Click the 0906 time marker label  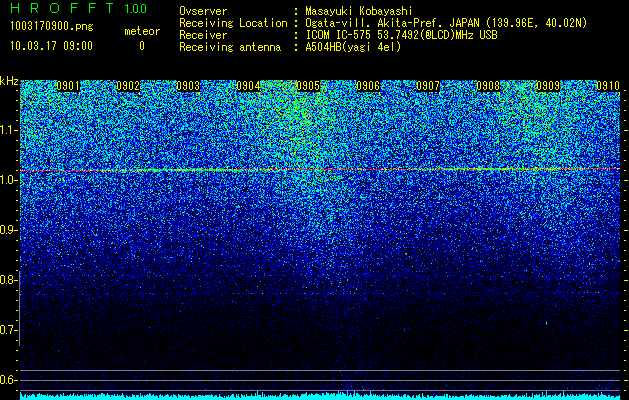pyautogui.click(x=368, y=86)
